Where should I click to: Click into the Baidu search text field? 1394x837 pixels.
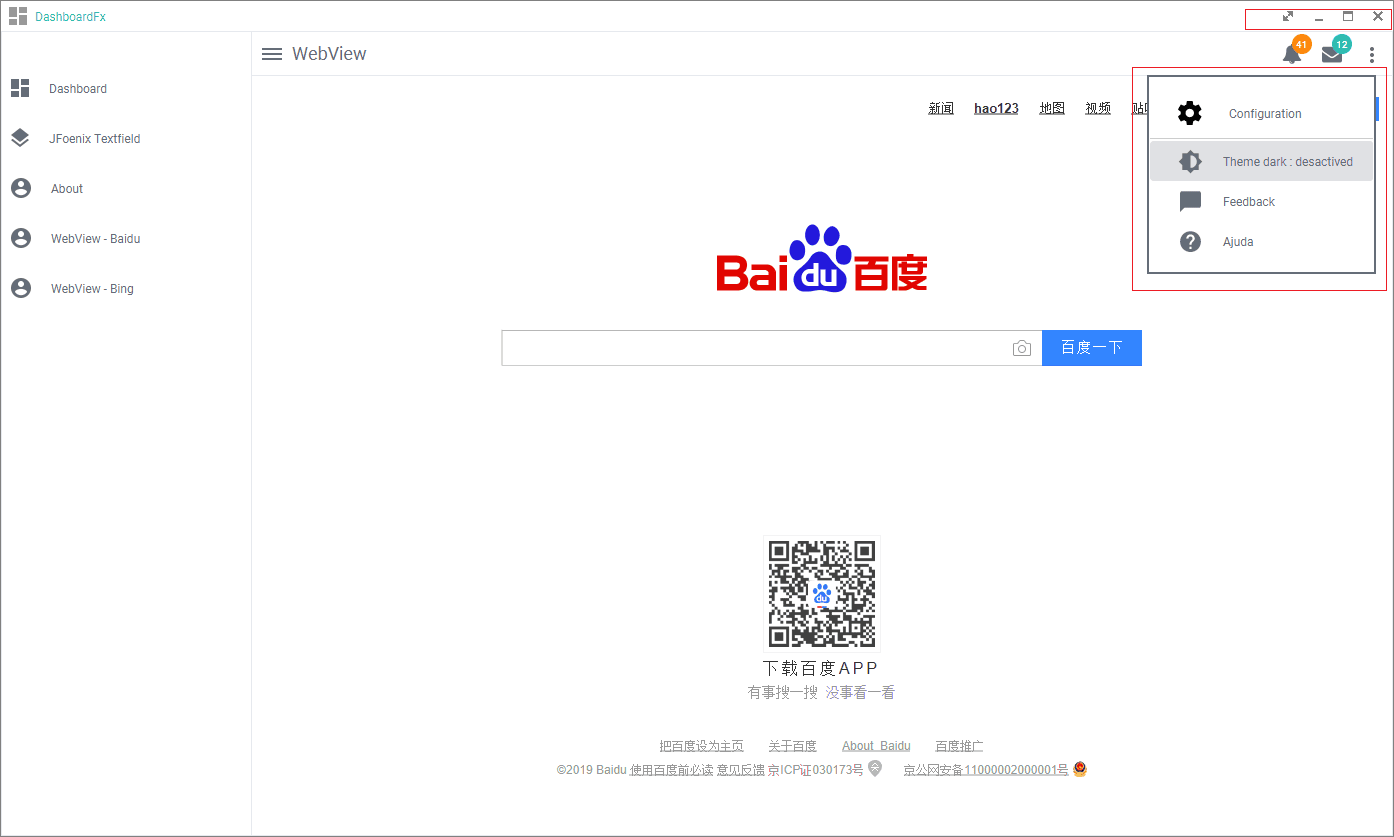click(x=755, y=348)
